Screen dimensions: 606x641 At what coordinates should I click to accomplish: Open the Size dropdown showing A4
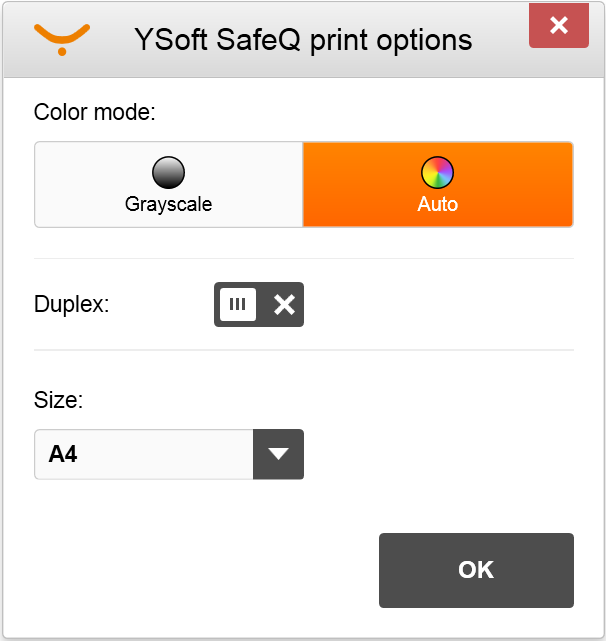pos(169,455)
